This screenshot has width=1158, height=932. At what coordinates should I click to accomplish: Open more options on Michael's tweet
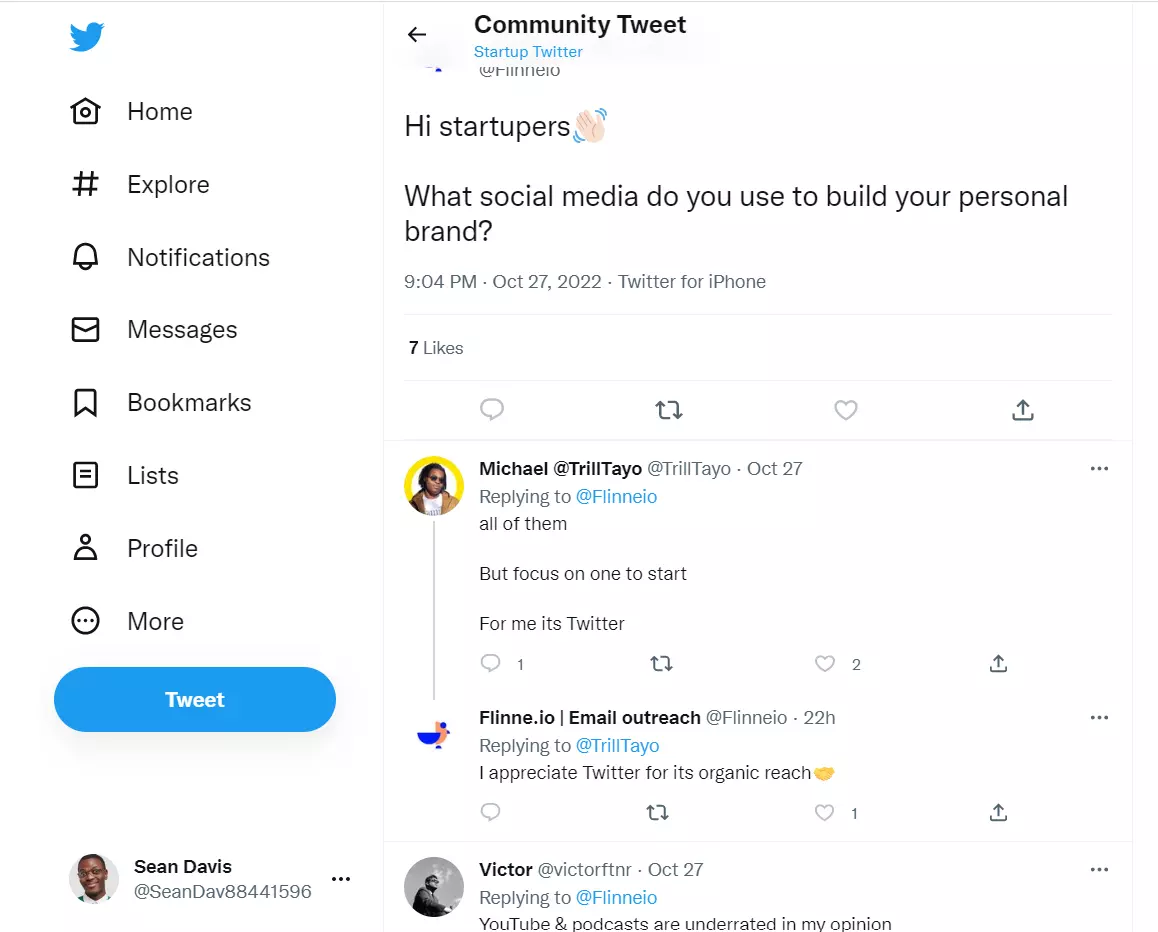tap(1099, 469)
